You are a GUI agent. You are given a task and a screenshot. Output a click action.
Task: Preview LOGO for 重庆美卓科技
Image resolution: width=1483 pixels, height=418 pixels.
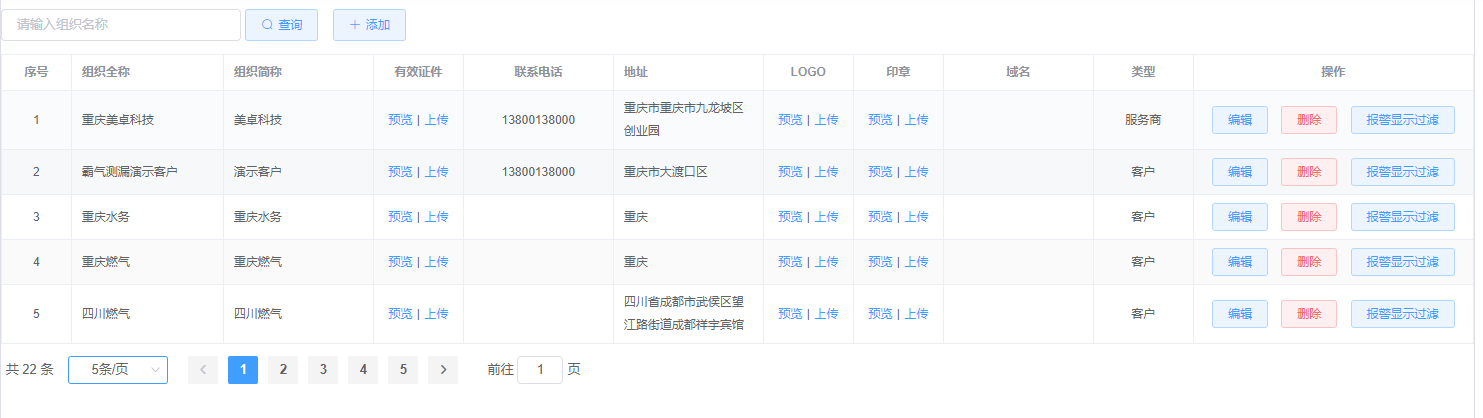pos(790,120)
